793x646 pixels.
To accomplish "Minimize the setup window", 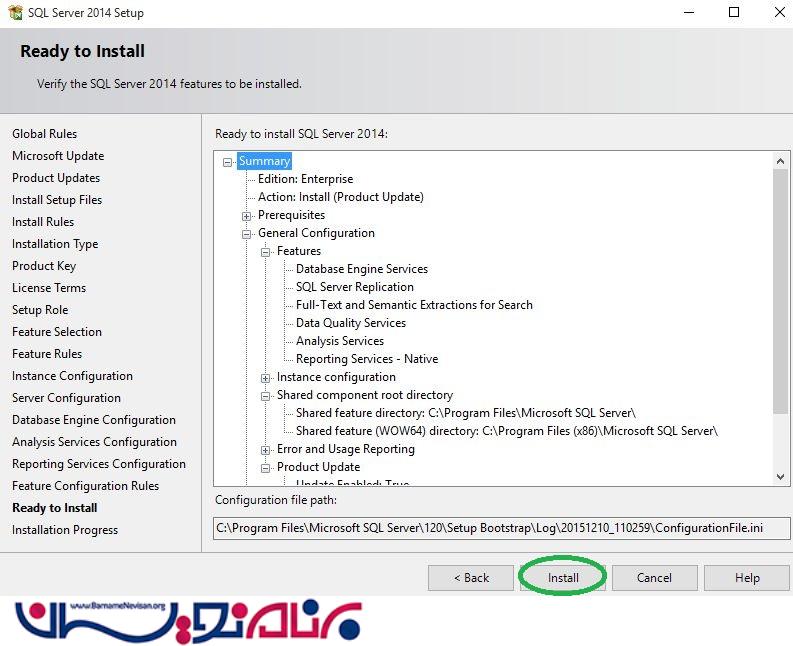I will coord(689,12).
